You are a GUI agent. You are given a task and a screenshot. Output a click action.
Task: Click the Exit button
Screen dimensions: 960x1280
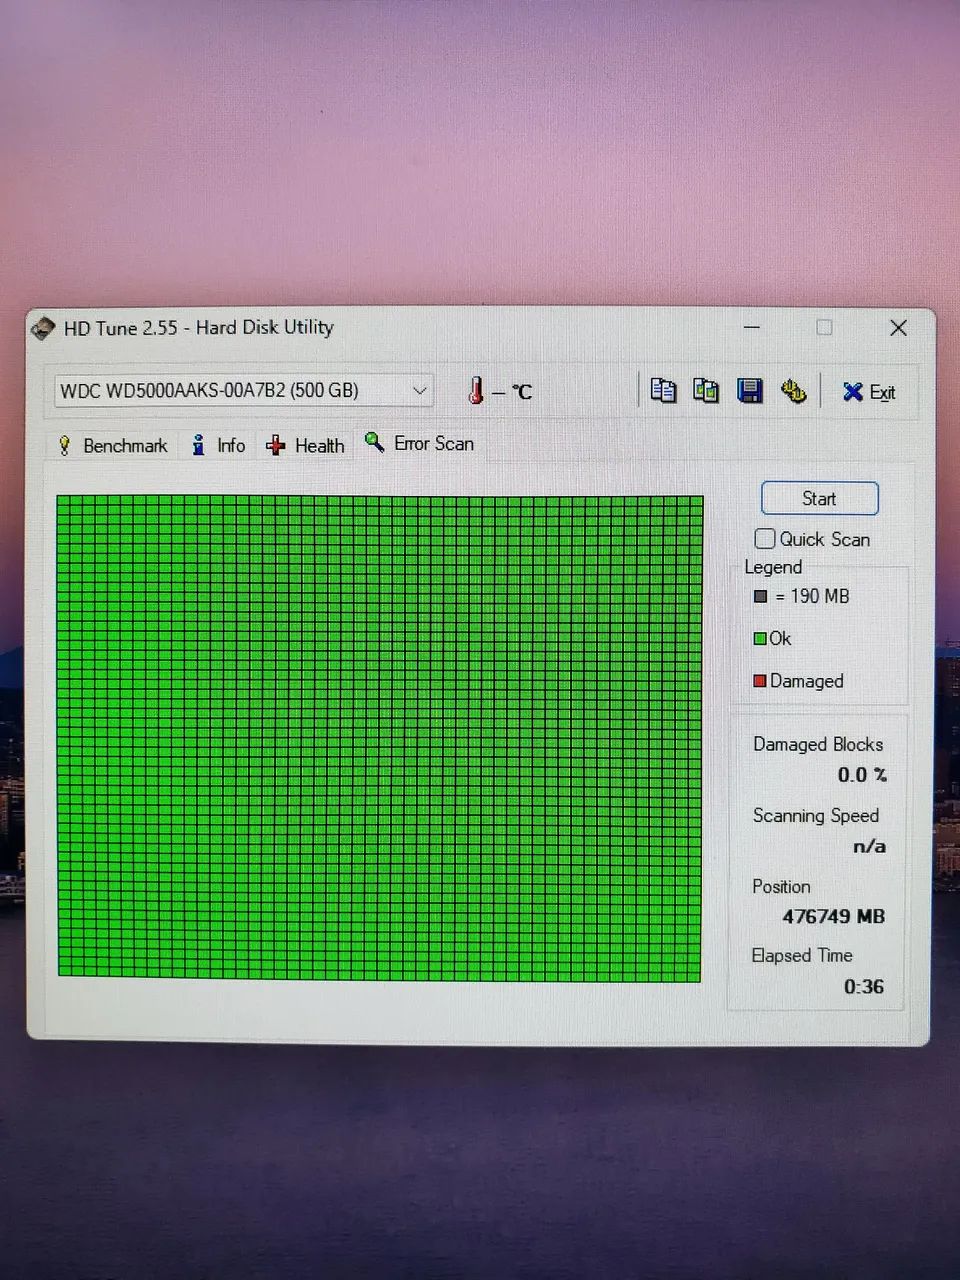point(869,392)
